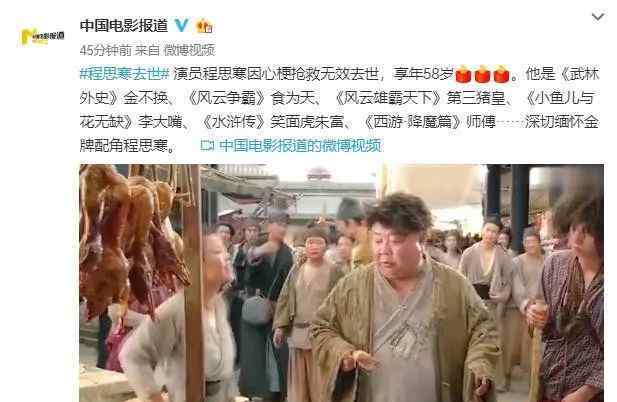Play the embedded video thumbnail
This screenshot has width=617, height=402.
[341, 283]
